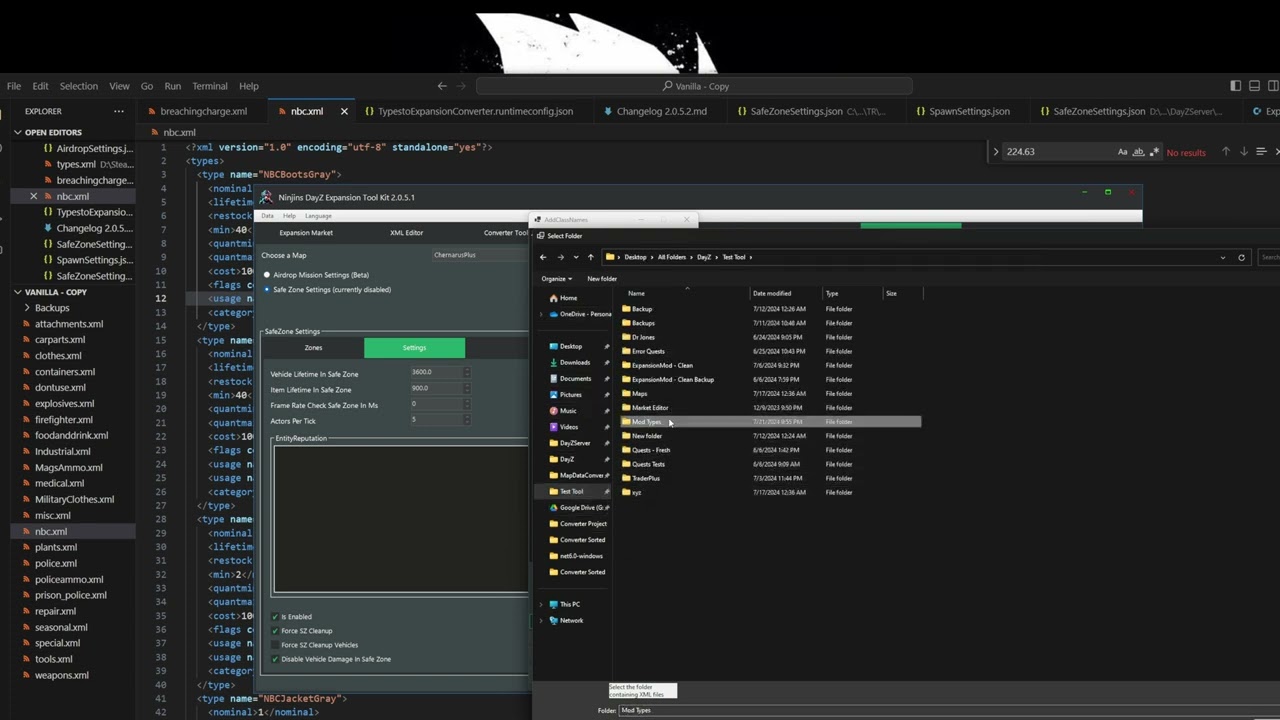The width and height of the screenshot is (1280, 720).
Task: Toggle panel layout icon in title bar
Action: (1254, 86)
